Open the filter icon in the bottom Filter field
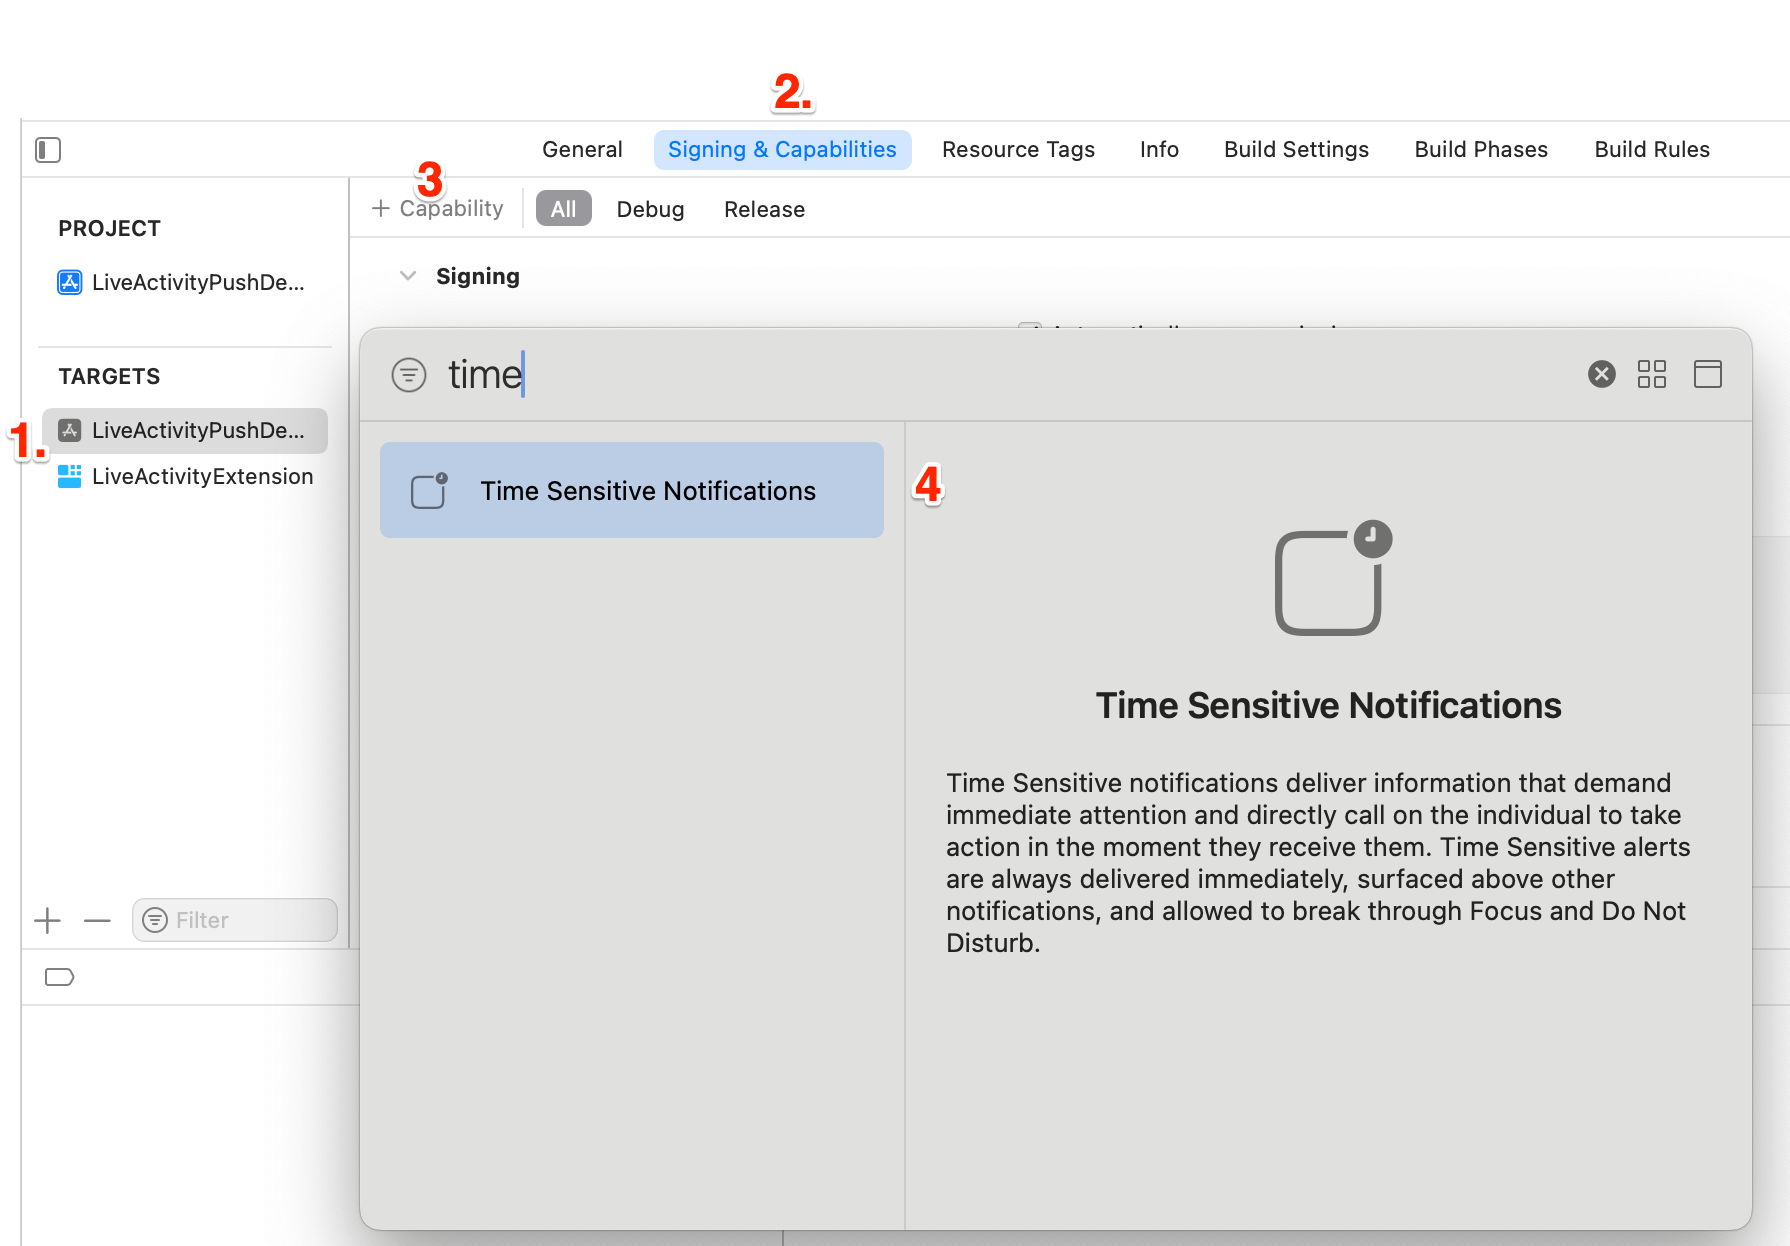Image resolution: width=1790 pixels, height=1246 pixels. point(156,919)
